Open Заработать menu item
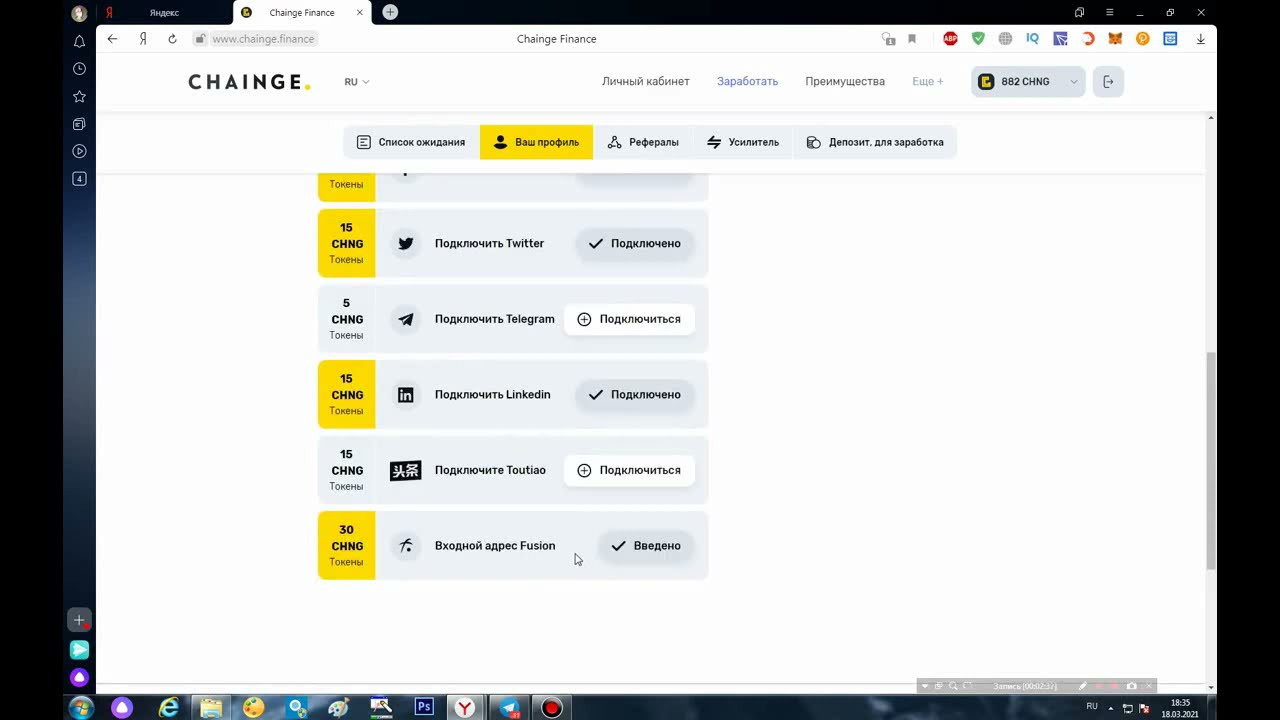 pyautogui.click(x=747, y=82)
